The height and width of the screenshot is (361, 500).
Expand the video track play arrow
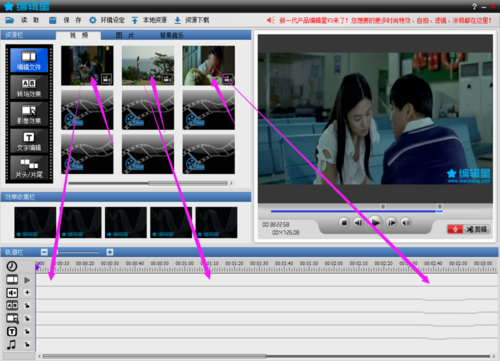point(27,280)
